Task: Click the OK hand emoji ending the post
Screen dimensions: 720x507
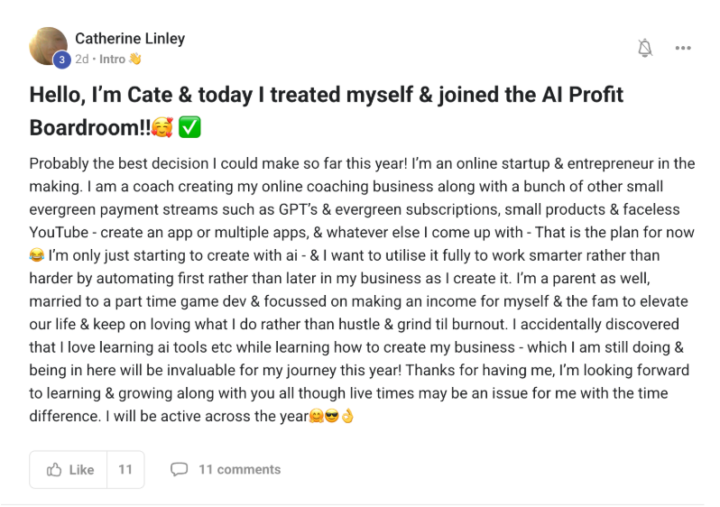Action: coord(347,416)
